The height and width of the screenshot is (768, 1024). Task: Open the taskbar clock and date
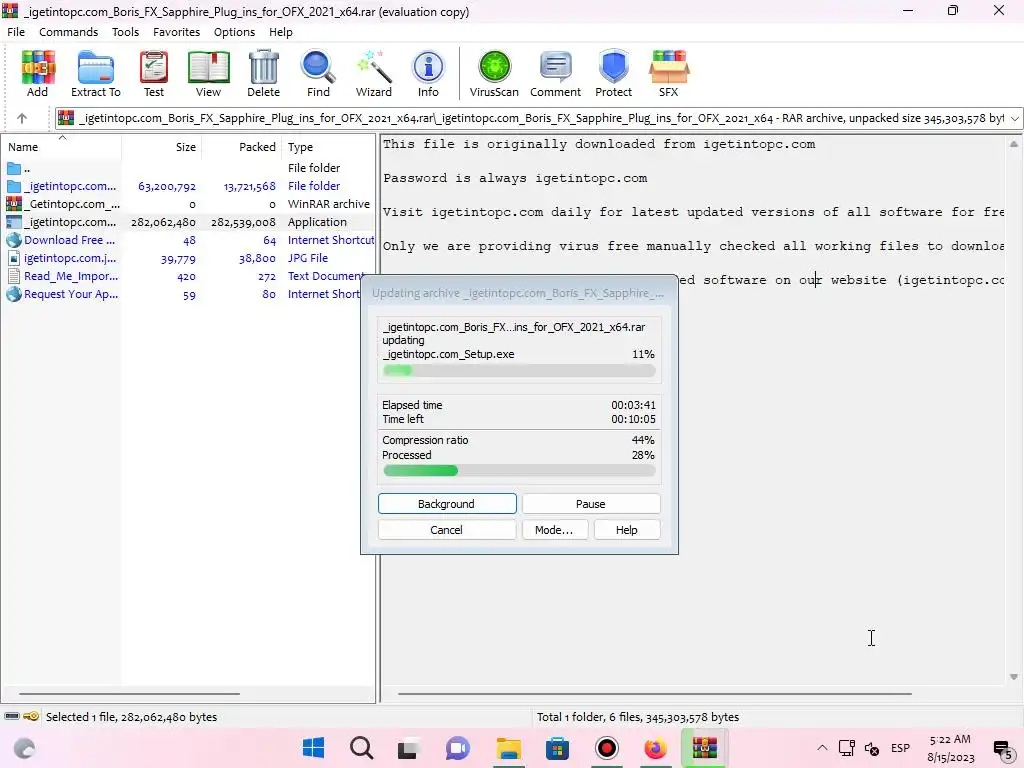coord(950,748)
